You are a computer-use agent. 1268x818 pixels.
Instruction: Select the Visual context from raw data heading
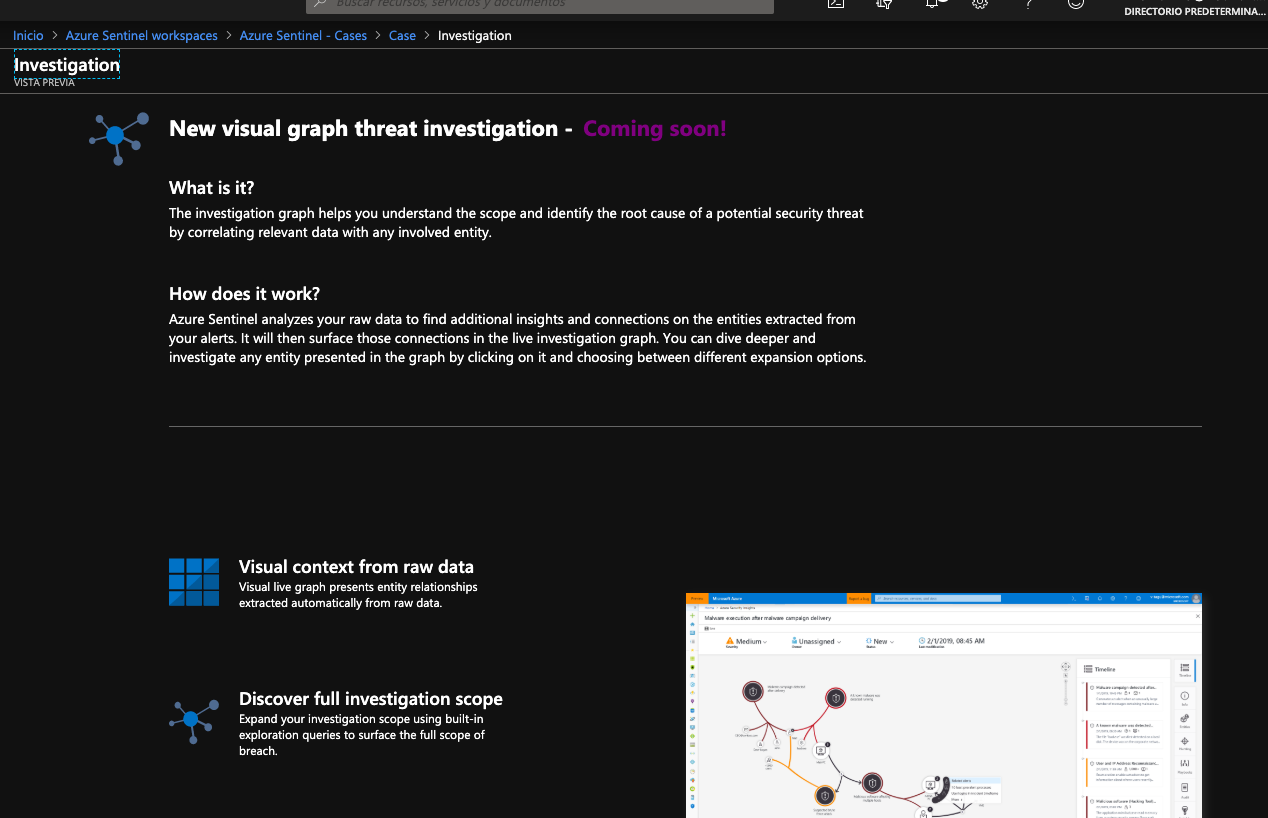[x=356, y=567]
